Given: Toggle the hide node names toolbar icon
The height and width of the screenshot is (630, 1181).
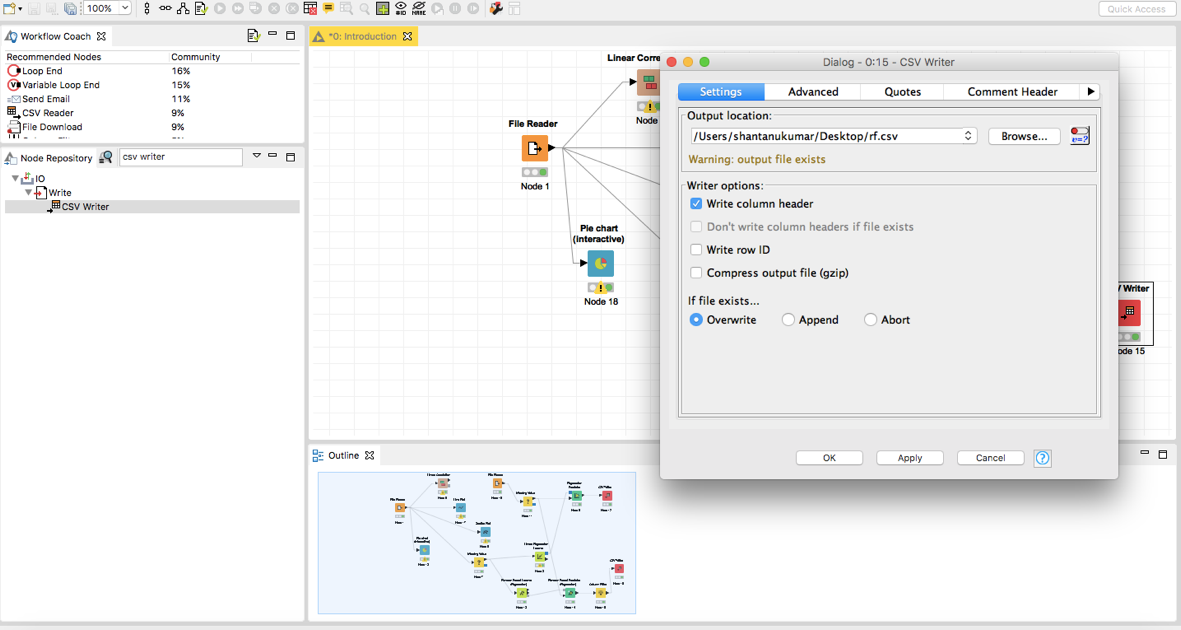Looking at the screenshot, I should (418, 8).
